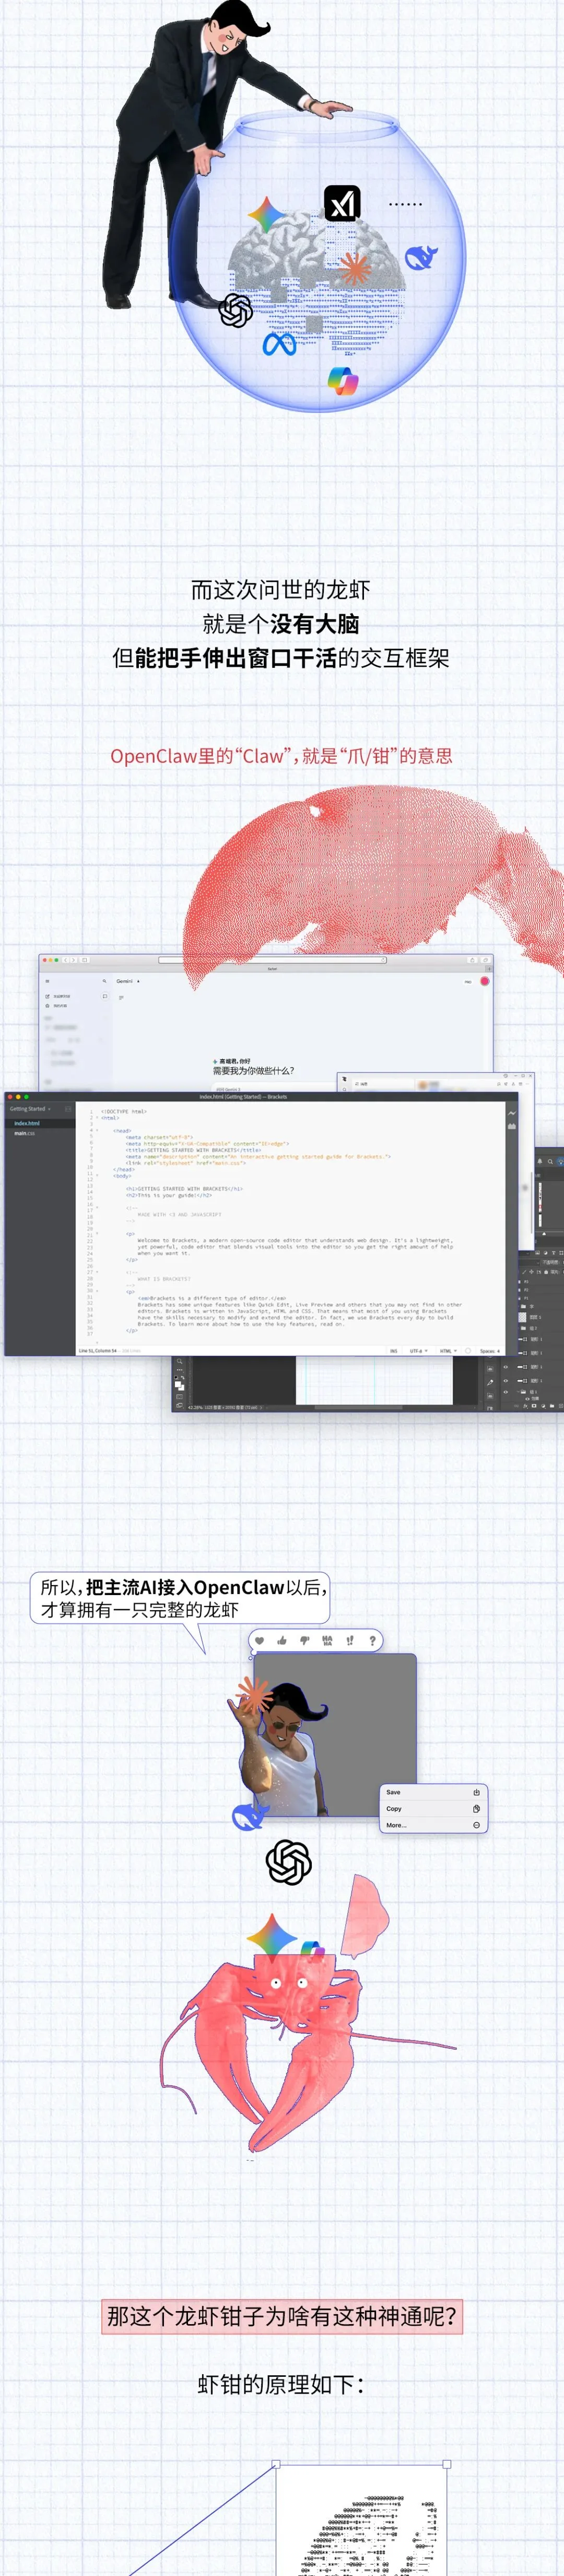Open the UTF-8 encoding dropdown in Brackets
The image size is (564, 2576).
418,1351
